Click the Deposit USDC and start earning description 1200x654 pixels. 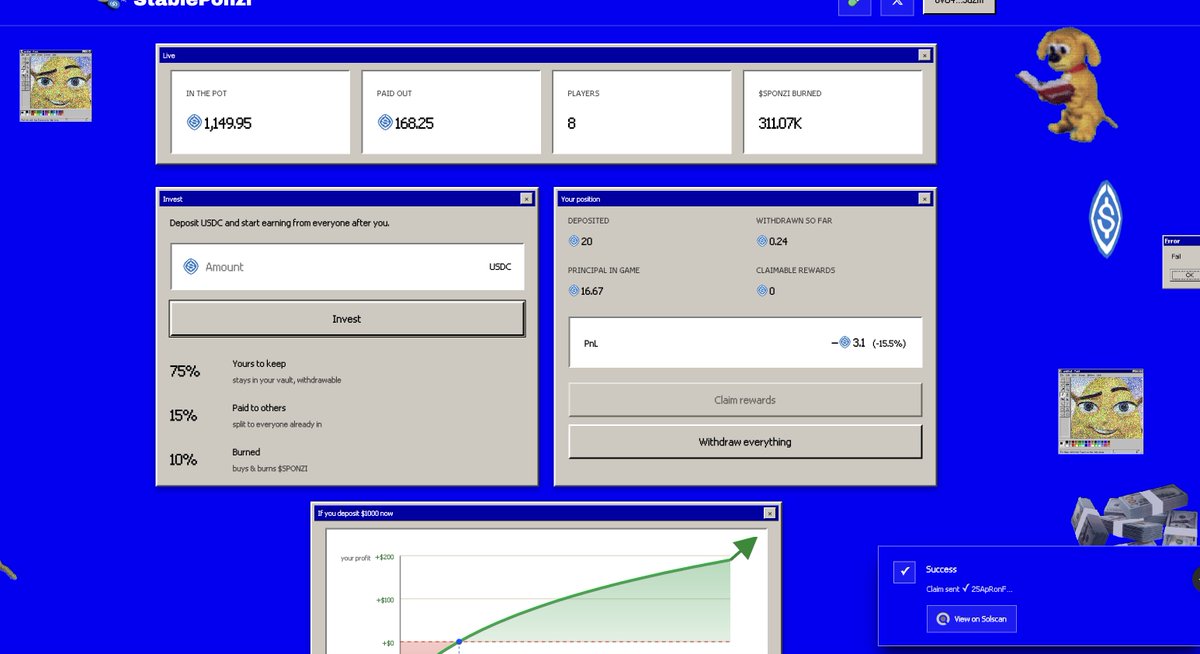[280, 223]
